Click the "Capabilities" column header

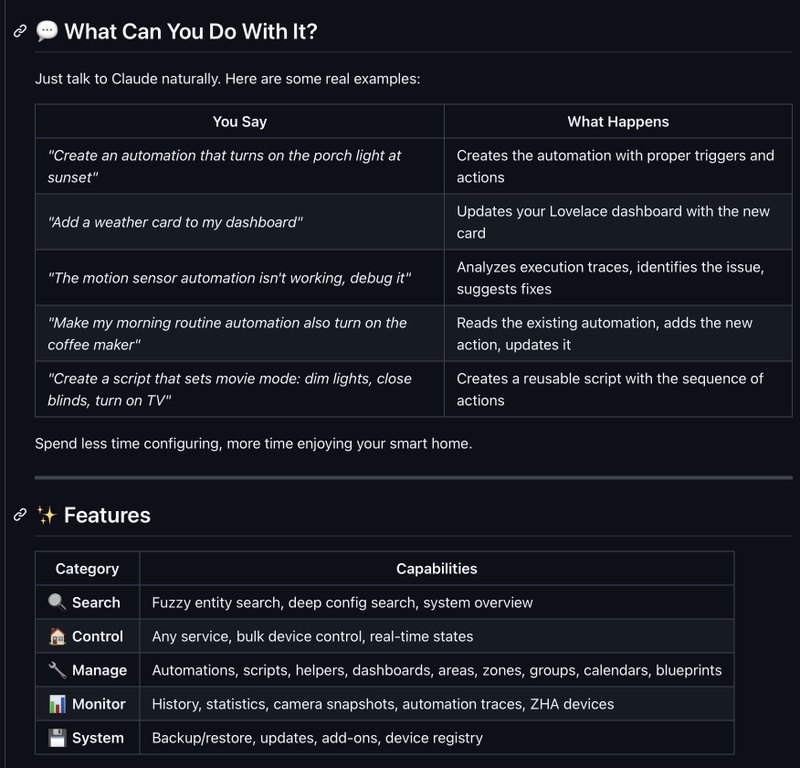pyautogui.click(x=437, y=569)
